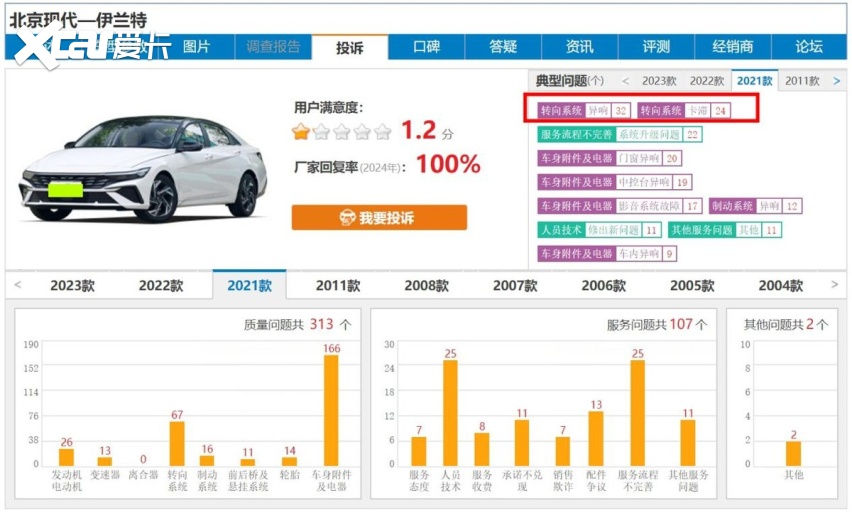Open the 答疑 tab
This screenshot has width=852, height=513.
click(503, 47)
